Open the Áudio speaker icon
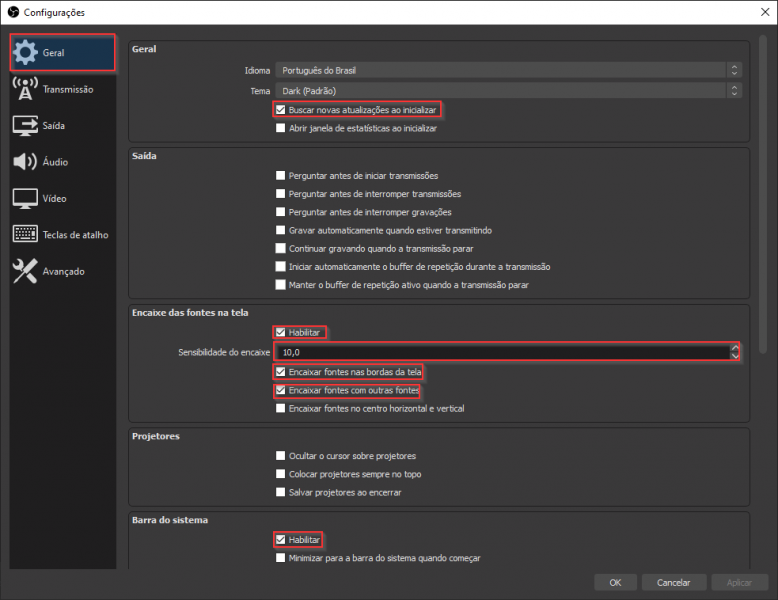 pyautogui.click(x=26, y=162)
